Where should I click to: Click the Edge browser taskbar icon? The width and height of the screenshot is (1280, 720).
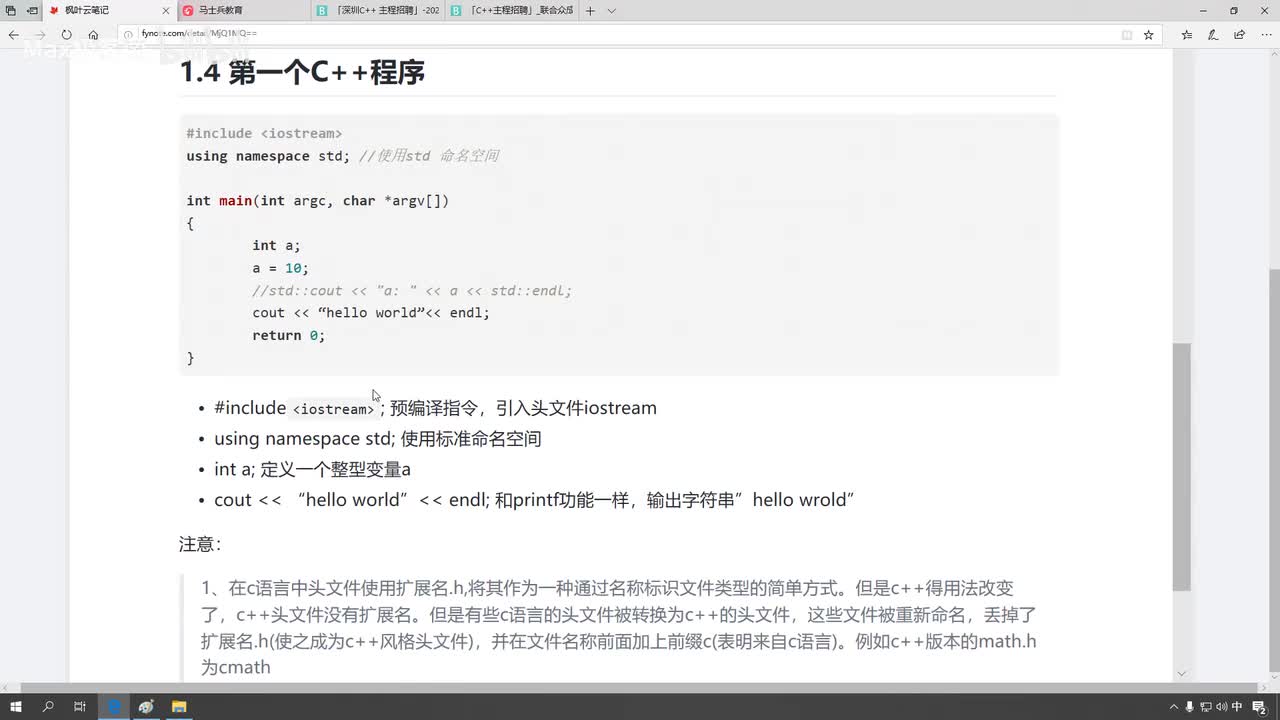[114, 706]
